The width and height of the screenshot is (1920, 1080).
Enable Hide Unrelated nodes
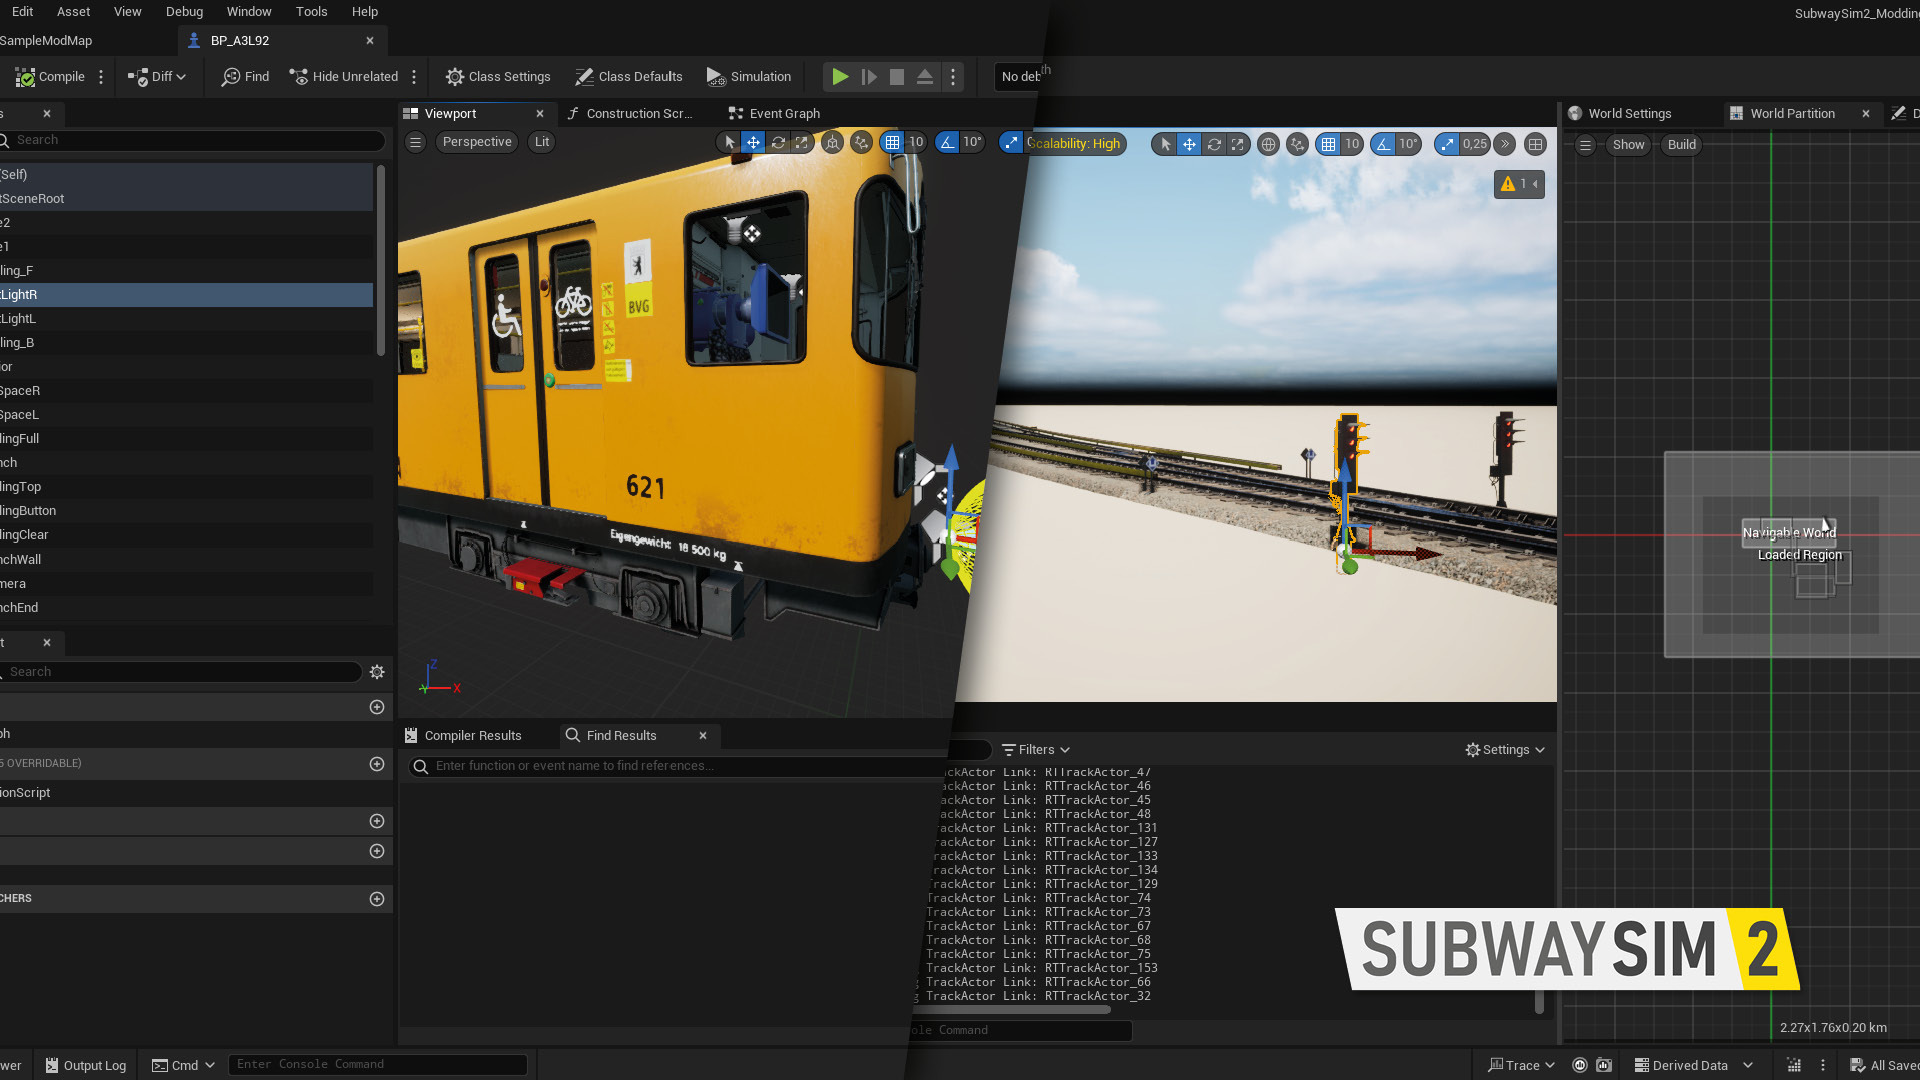click(344, 76)
